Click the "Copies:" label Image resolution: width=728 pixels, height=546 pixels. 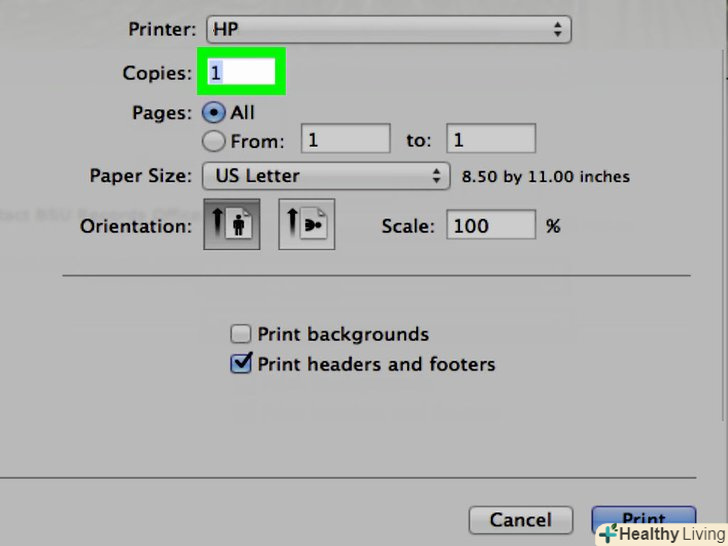pyautogui.click(x=156, y=73)
